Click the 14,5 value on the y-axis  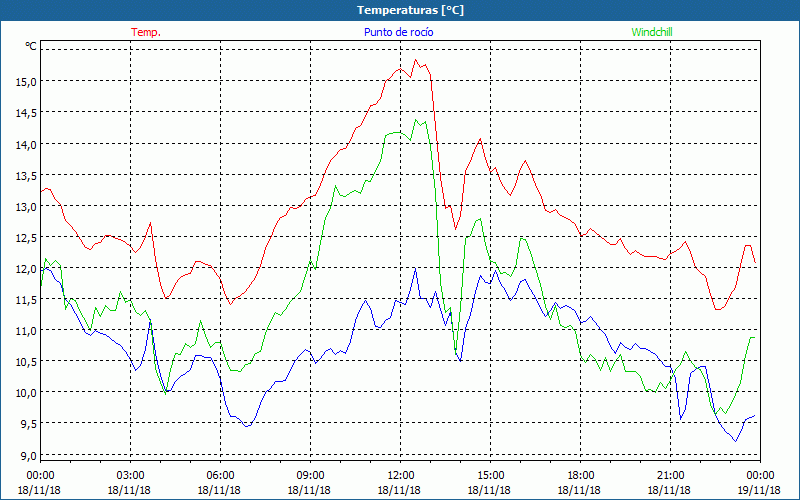click(x=25, y=113)
